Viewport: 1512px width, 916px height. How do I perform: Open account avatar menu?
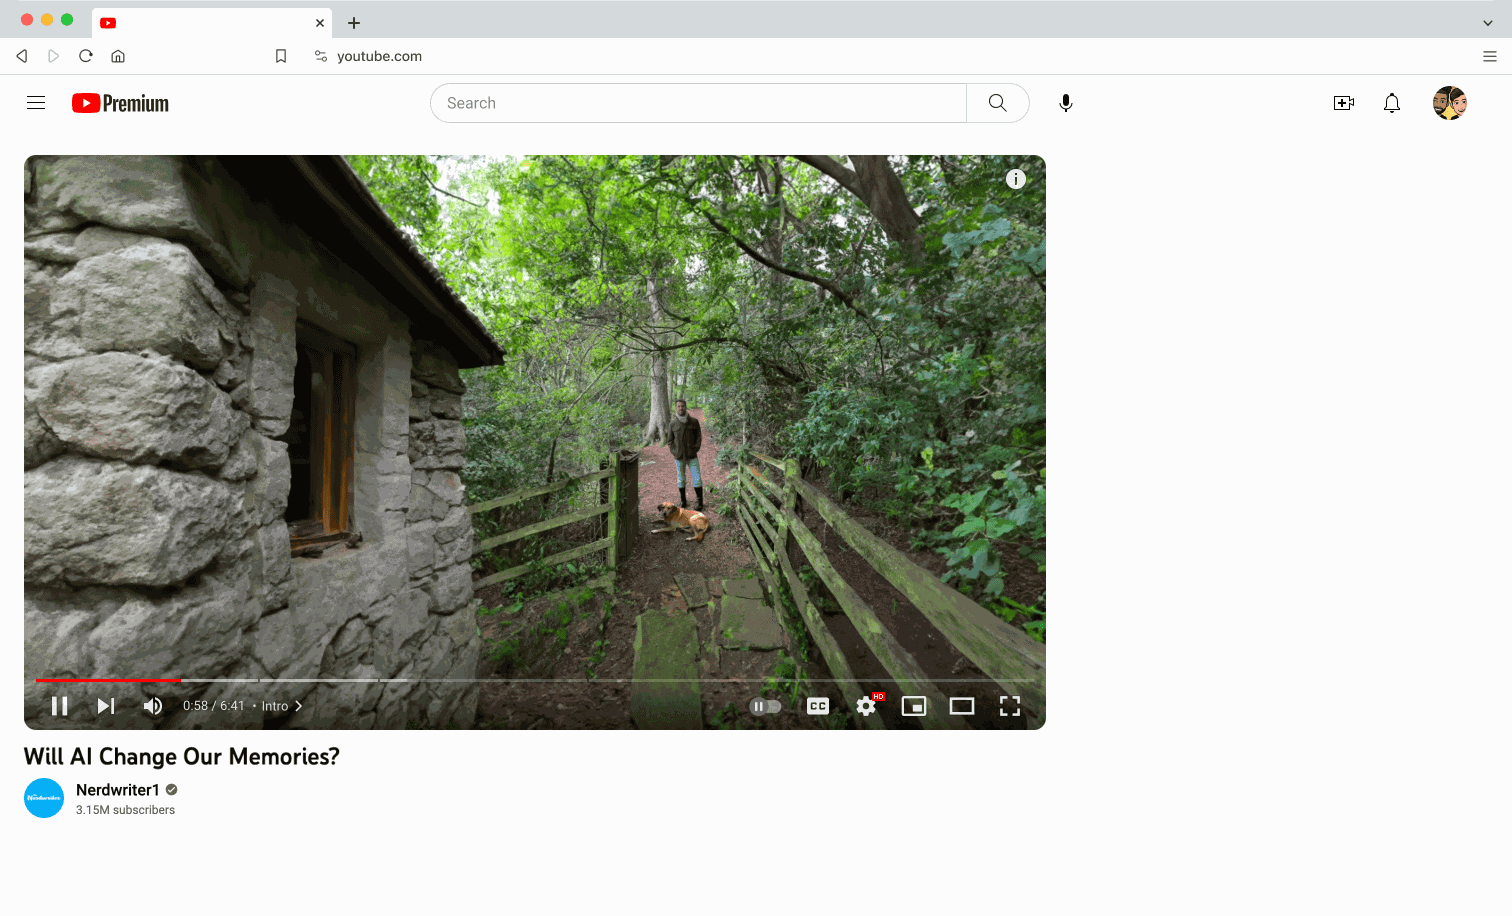pos(1450,103)
